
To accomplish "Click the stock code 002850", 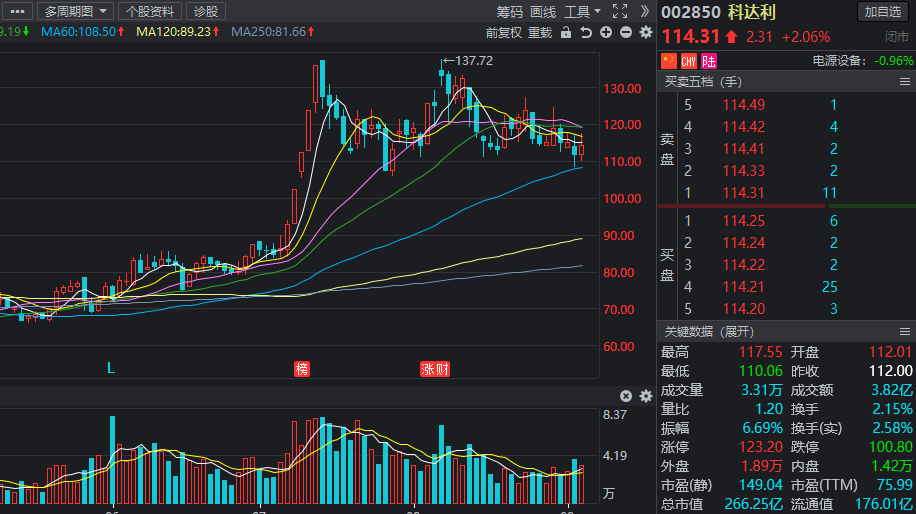I will click(x=691, y=12).
